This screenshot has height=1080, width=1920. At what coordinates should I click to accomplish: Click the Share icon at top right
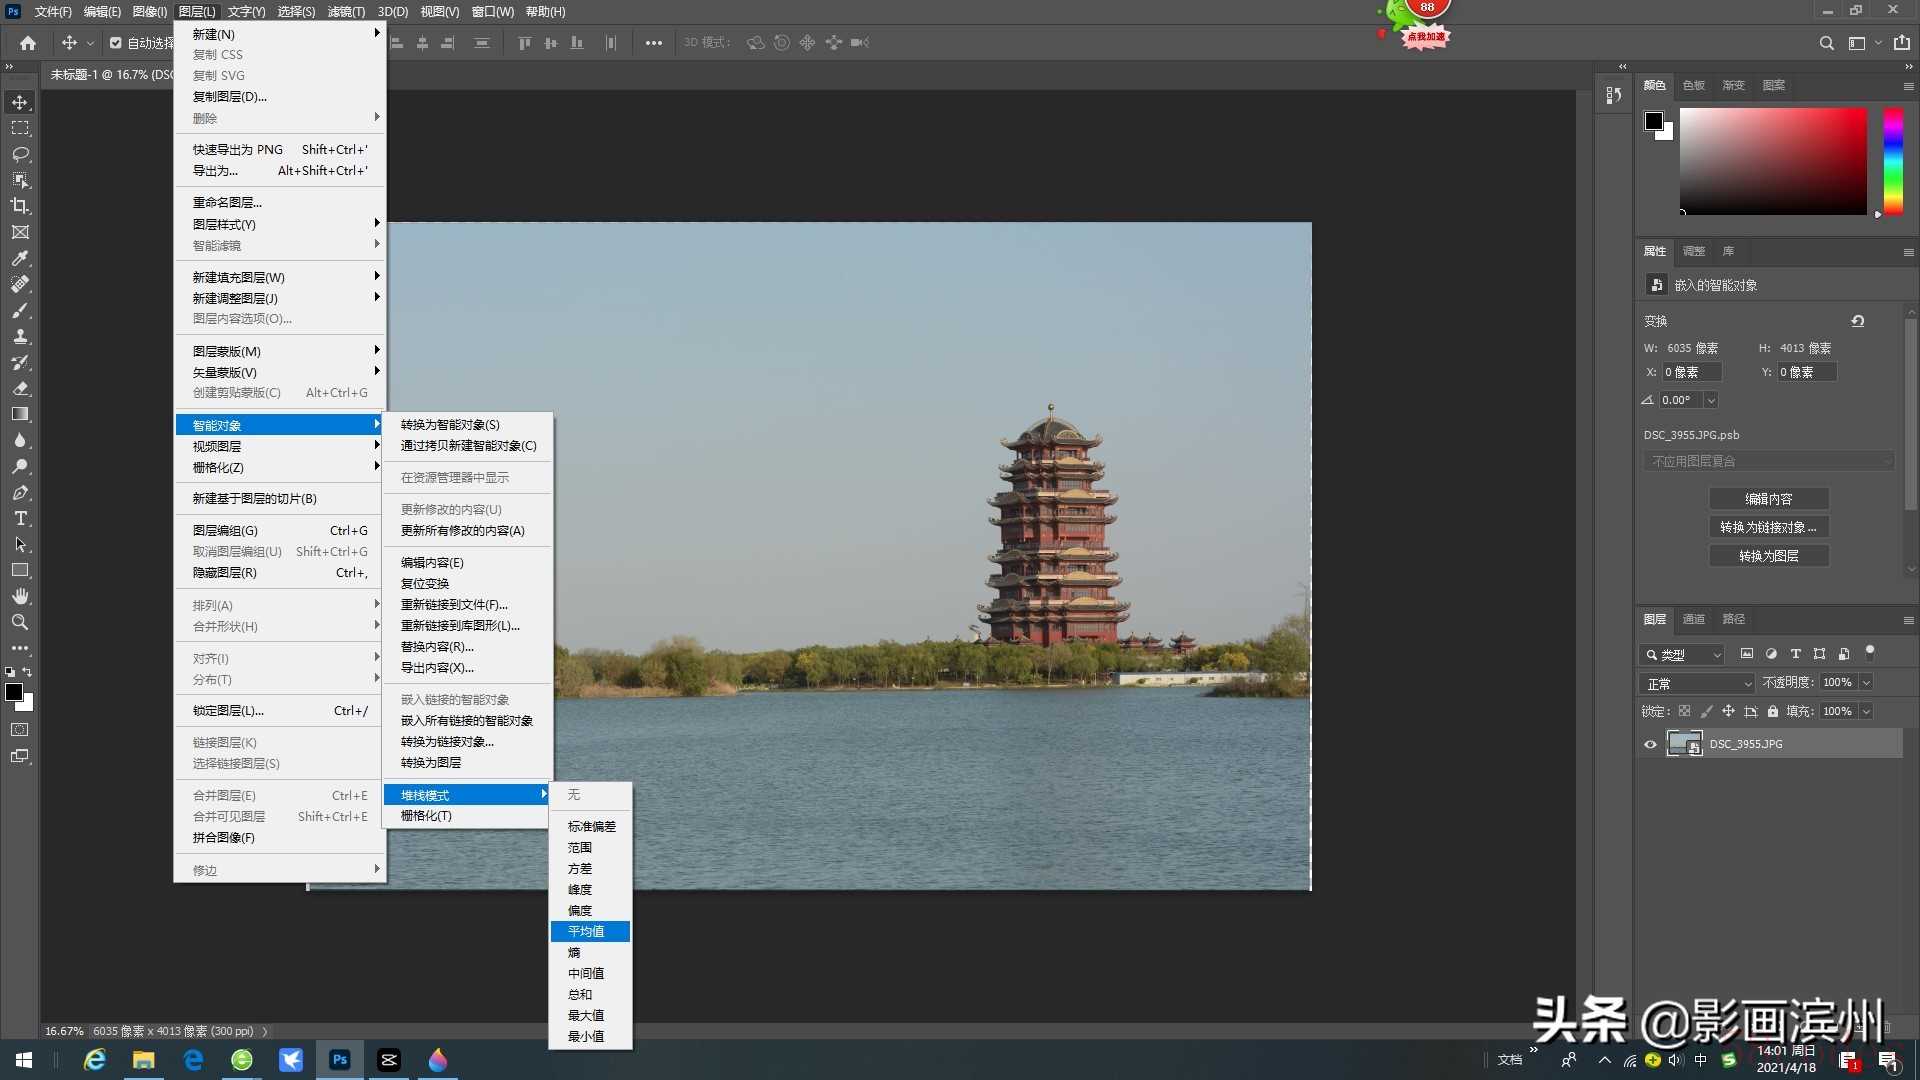[x=1901, y=43]
